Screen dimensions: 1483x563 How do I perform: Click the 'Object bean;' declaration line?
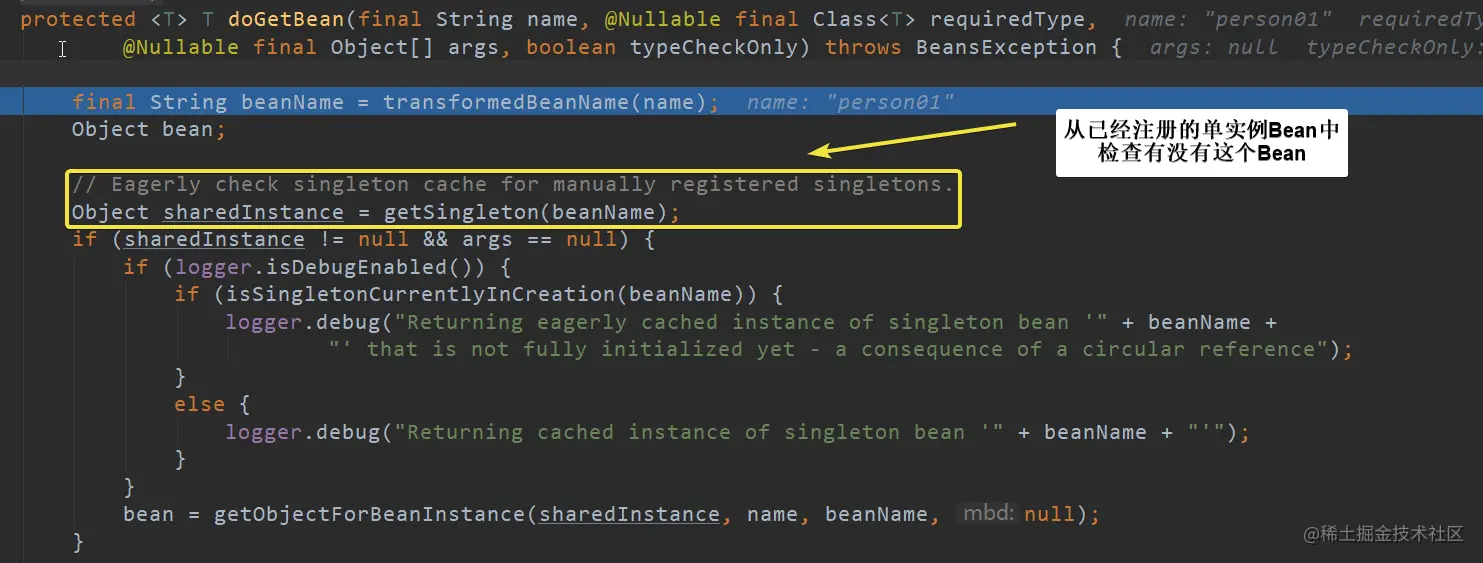[149, 129]
